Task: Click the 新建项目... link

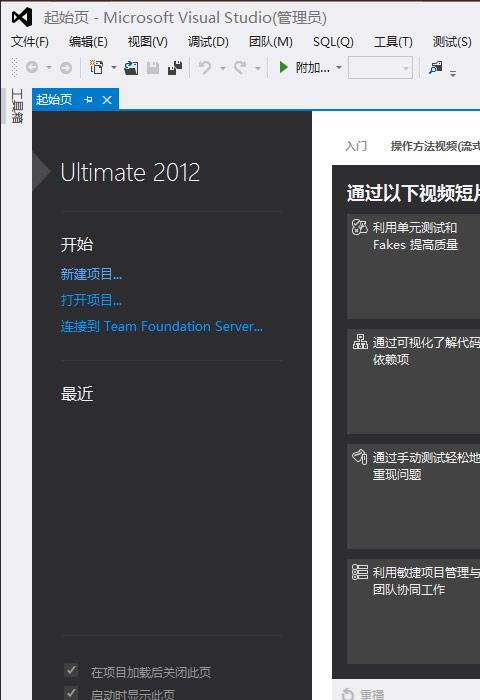Action: pyautogui.click(x=91, y=274)
